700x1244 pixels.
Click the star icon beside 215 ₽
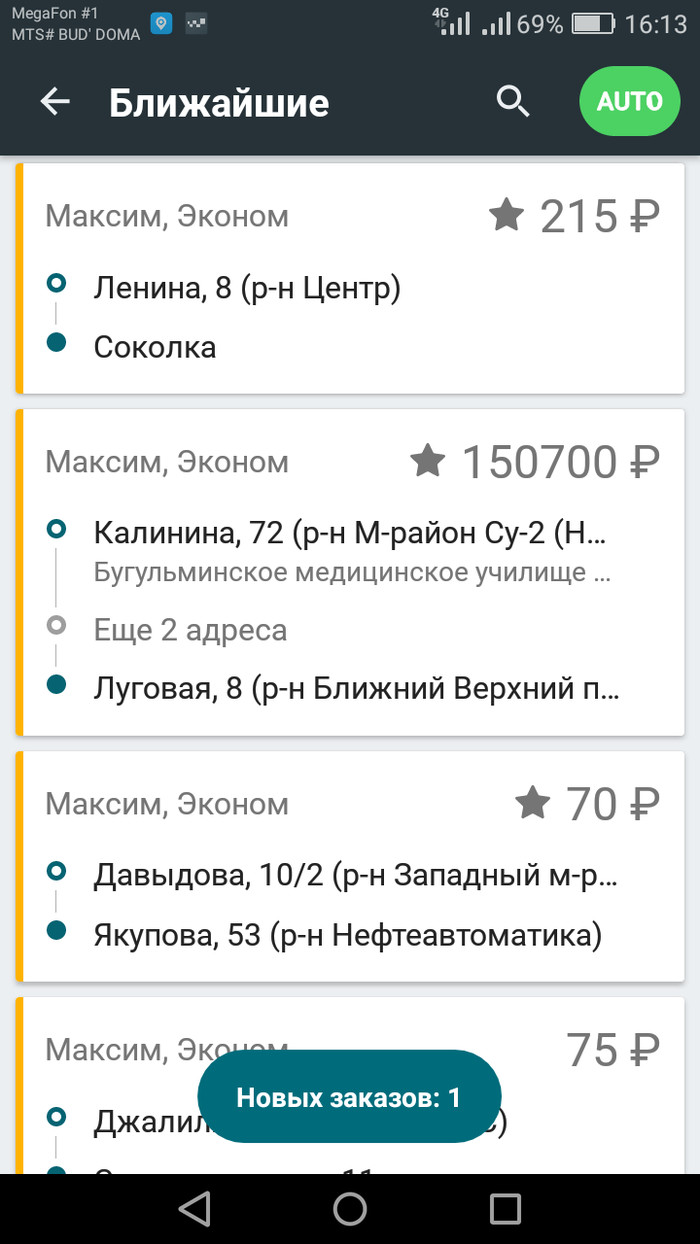coord(507,215)
